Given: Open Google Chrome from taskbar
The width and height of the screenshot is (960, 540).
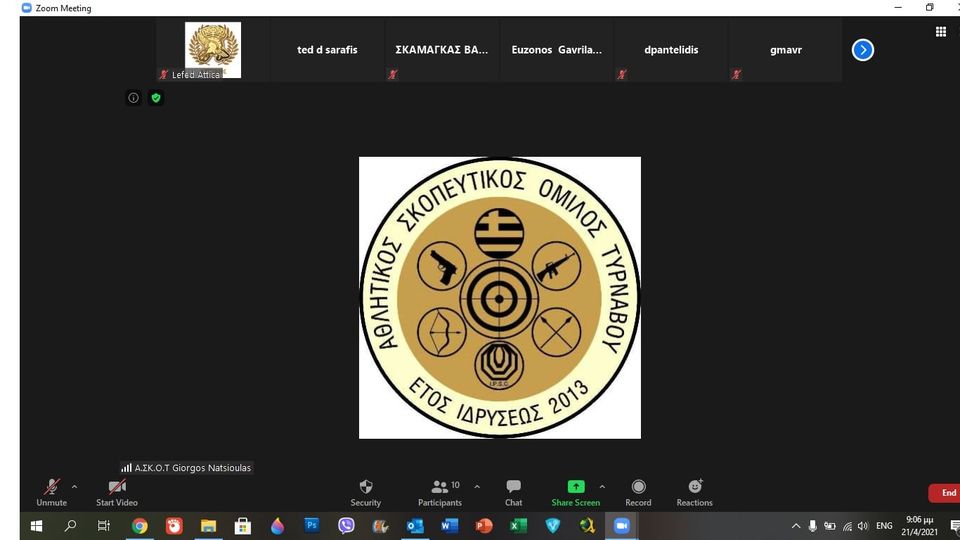Looking at the screenshot, I should click(x=140, y=526).
